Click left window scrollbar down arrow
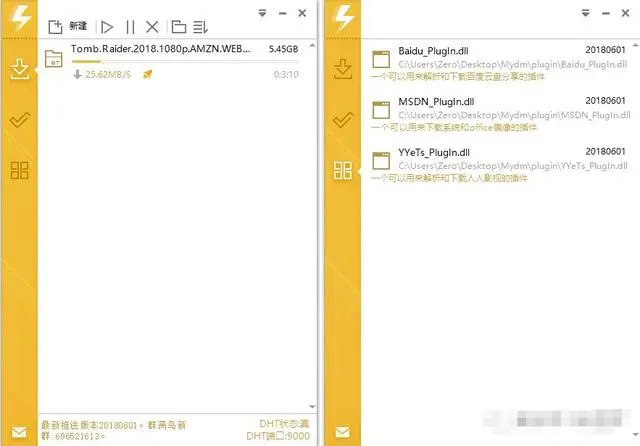 point(312,406)
